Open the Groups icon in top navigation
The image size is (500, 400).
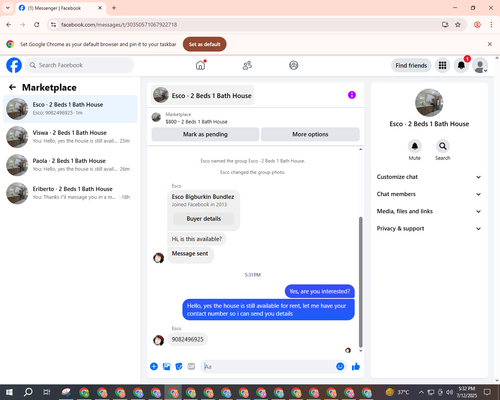click(x=294, y=65)
